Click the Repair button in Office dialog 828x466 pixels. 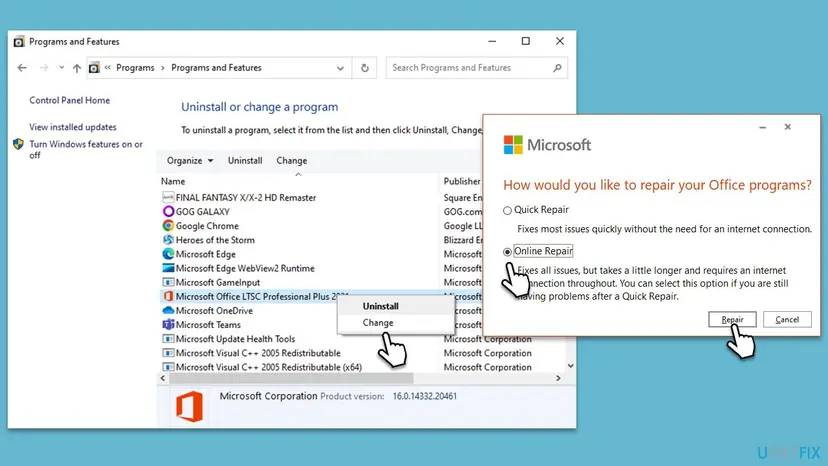click(732, 320)
